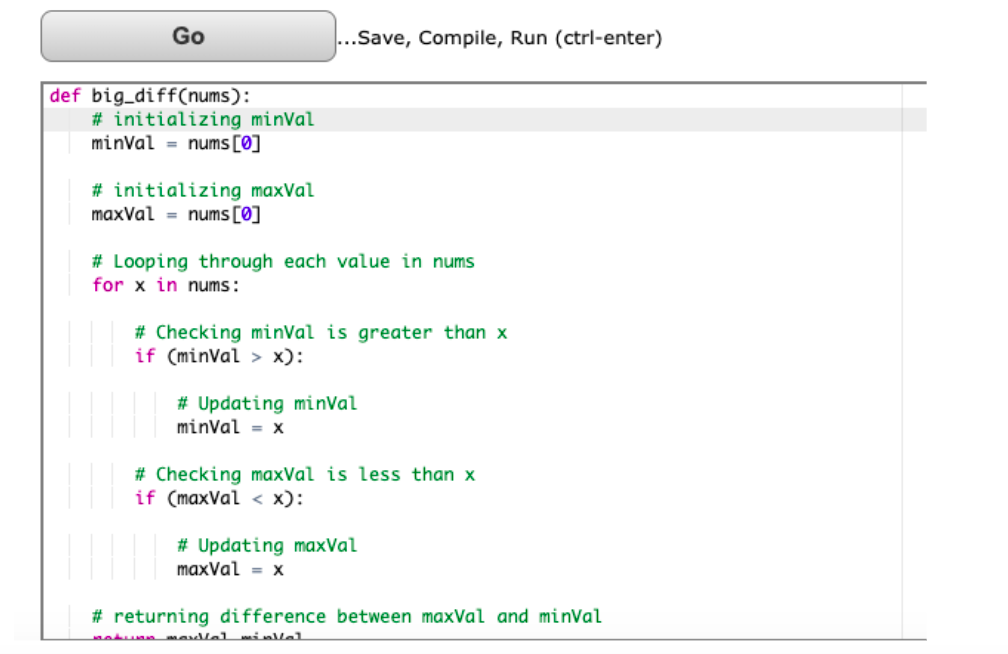Screen dimensions: 1008x654
Task: Click the Looping through each value comment
Action: (283, 261)
